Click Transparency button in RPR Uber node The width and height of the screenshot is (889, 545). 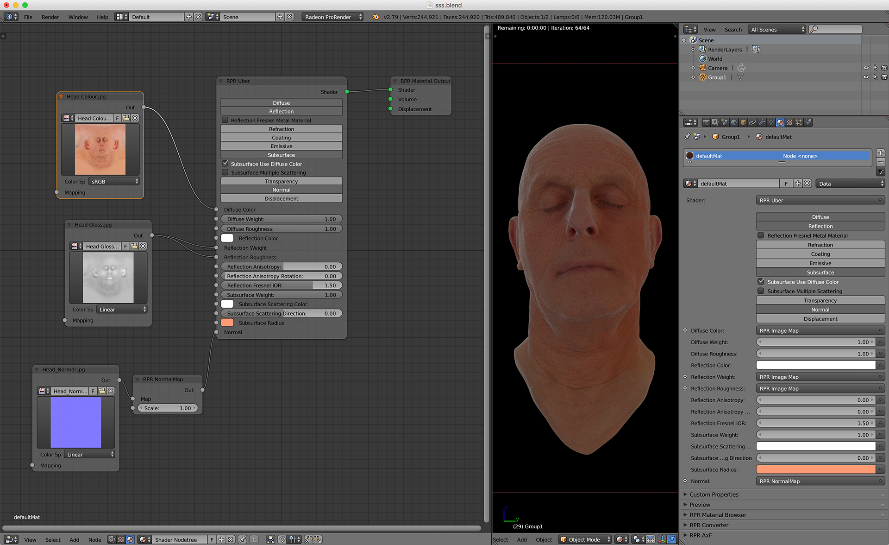click(x=281, y=181)
